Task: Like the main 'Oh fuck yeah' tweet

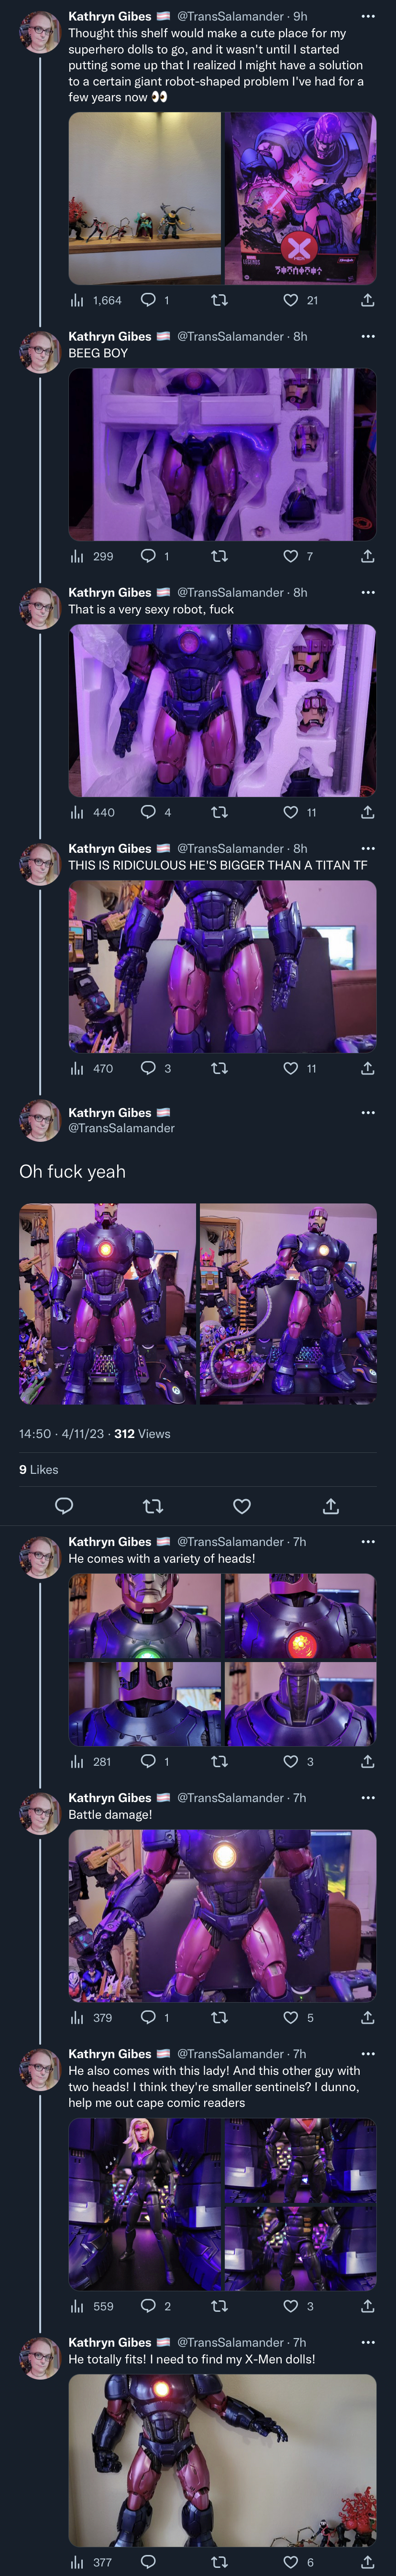Action: click(242, 1506)
